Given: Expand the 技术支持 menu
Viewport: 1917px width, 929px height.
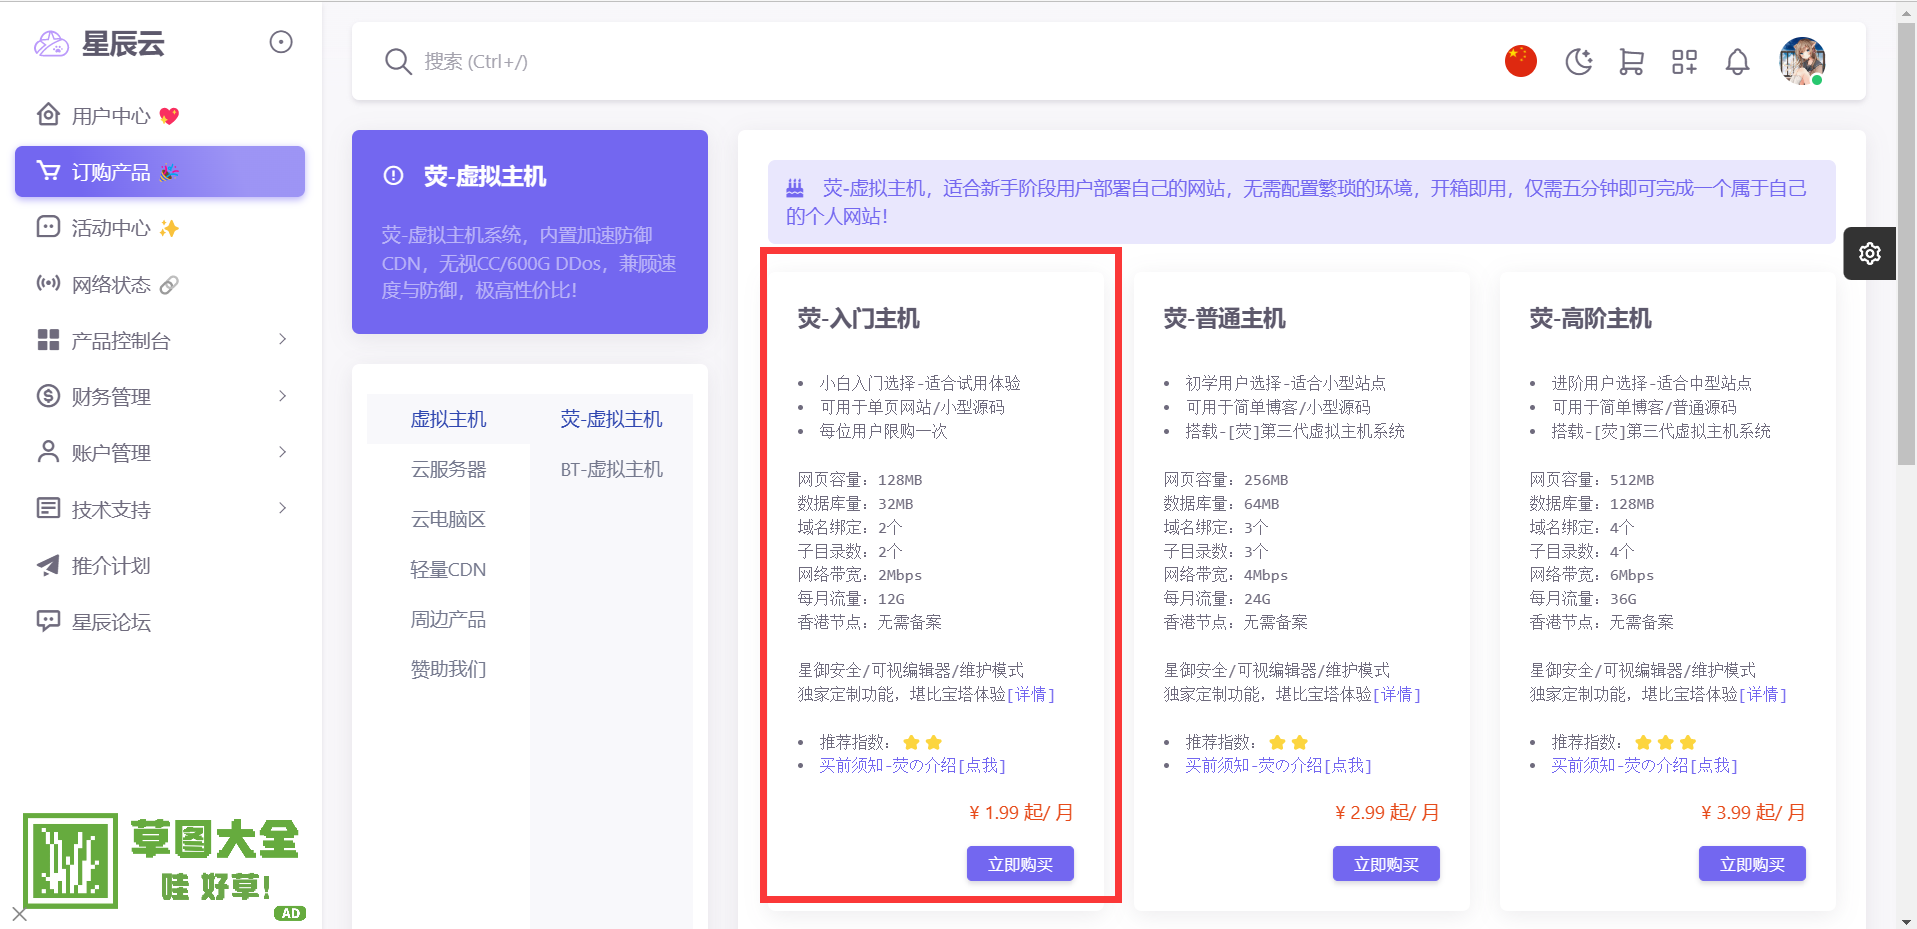Looking at the screenshot, I should click(x=160, y=510).
